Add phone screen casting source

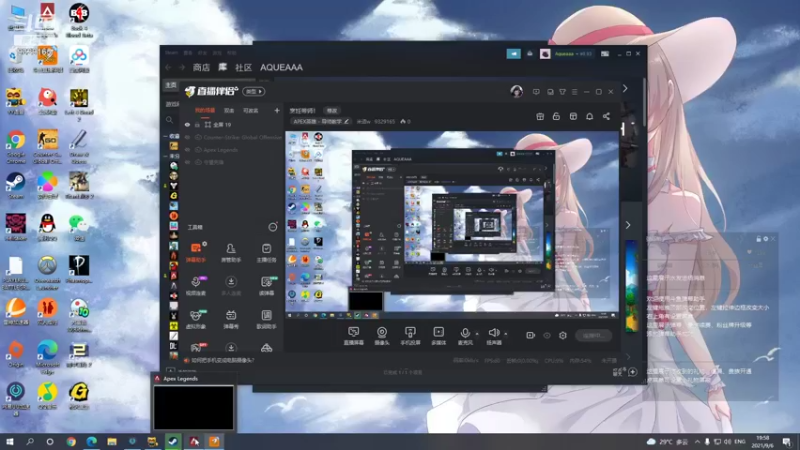[x=410, y=336]
